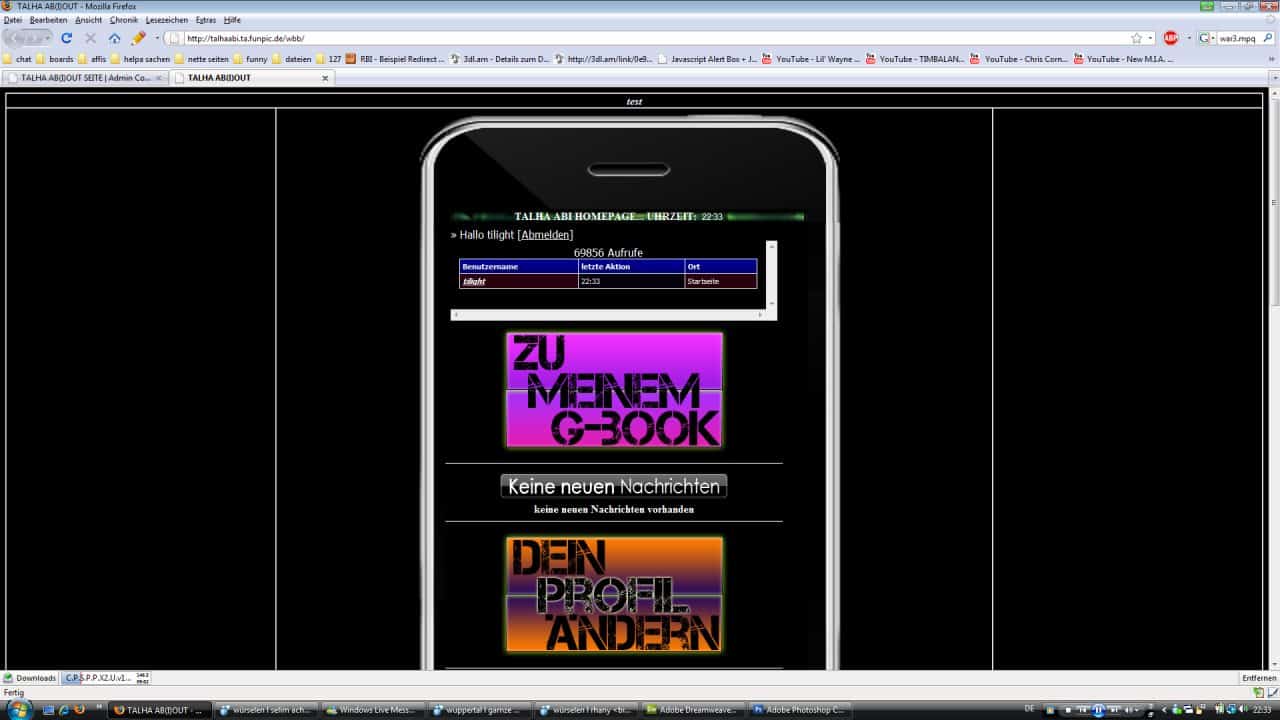Close the active TALHA AB(I)OUT tab
The height and width of the screenshot is (720, 1280).
click(x=325, y=78)
